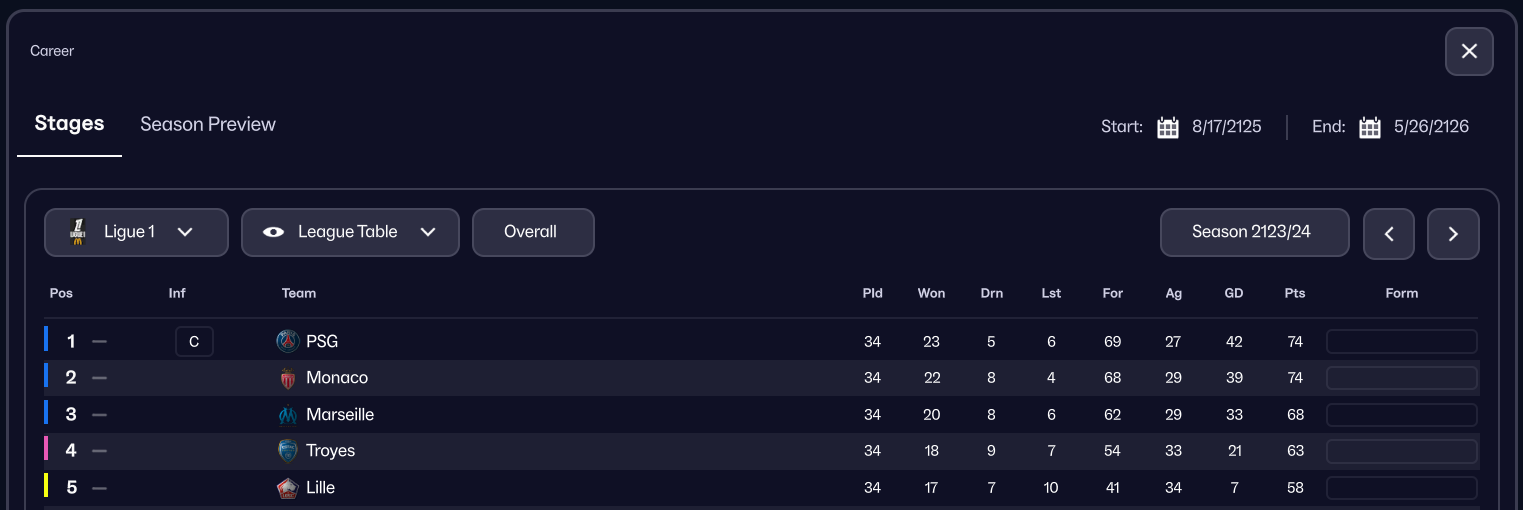The height and width of the screenshot is (510, 1523).
Task: Click the champion 'C' info badge for PSG
Action: [x=194, y=342]
